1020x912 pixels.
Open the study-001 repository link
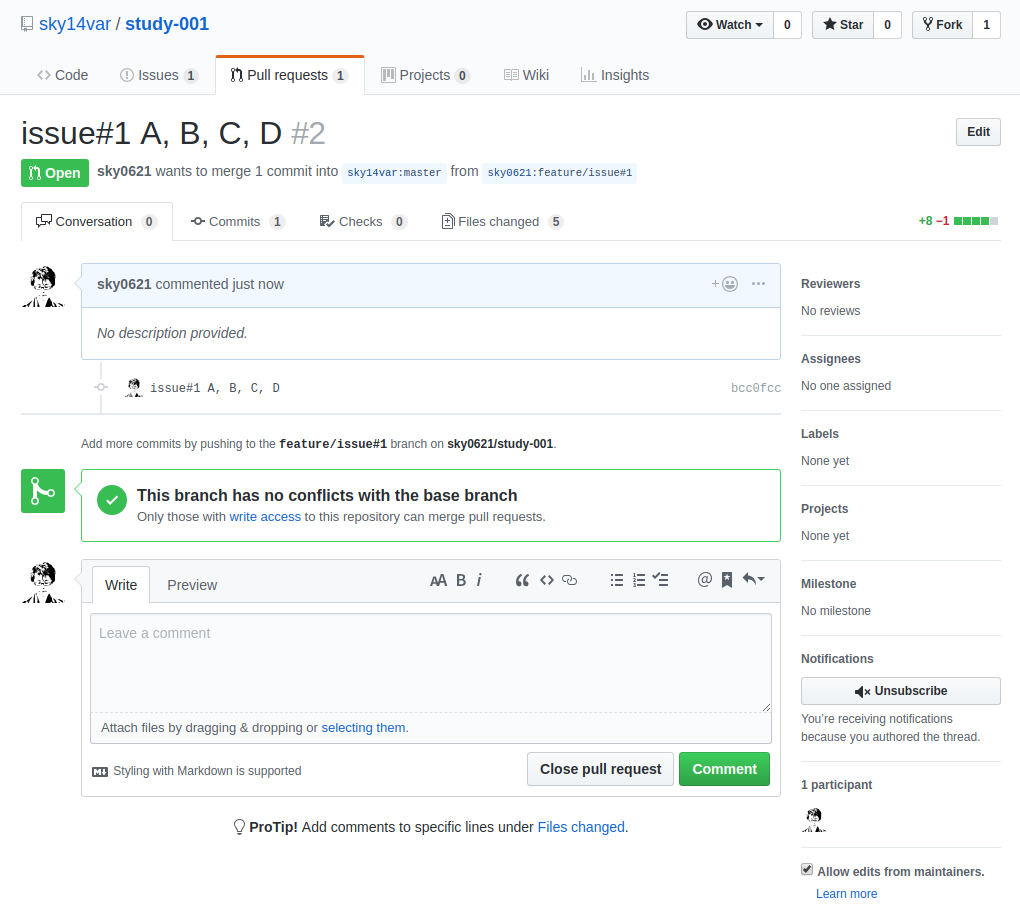167,24
